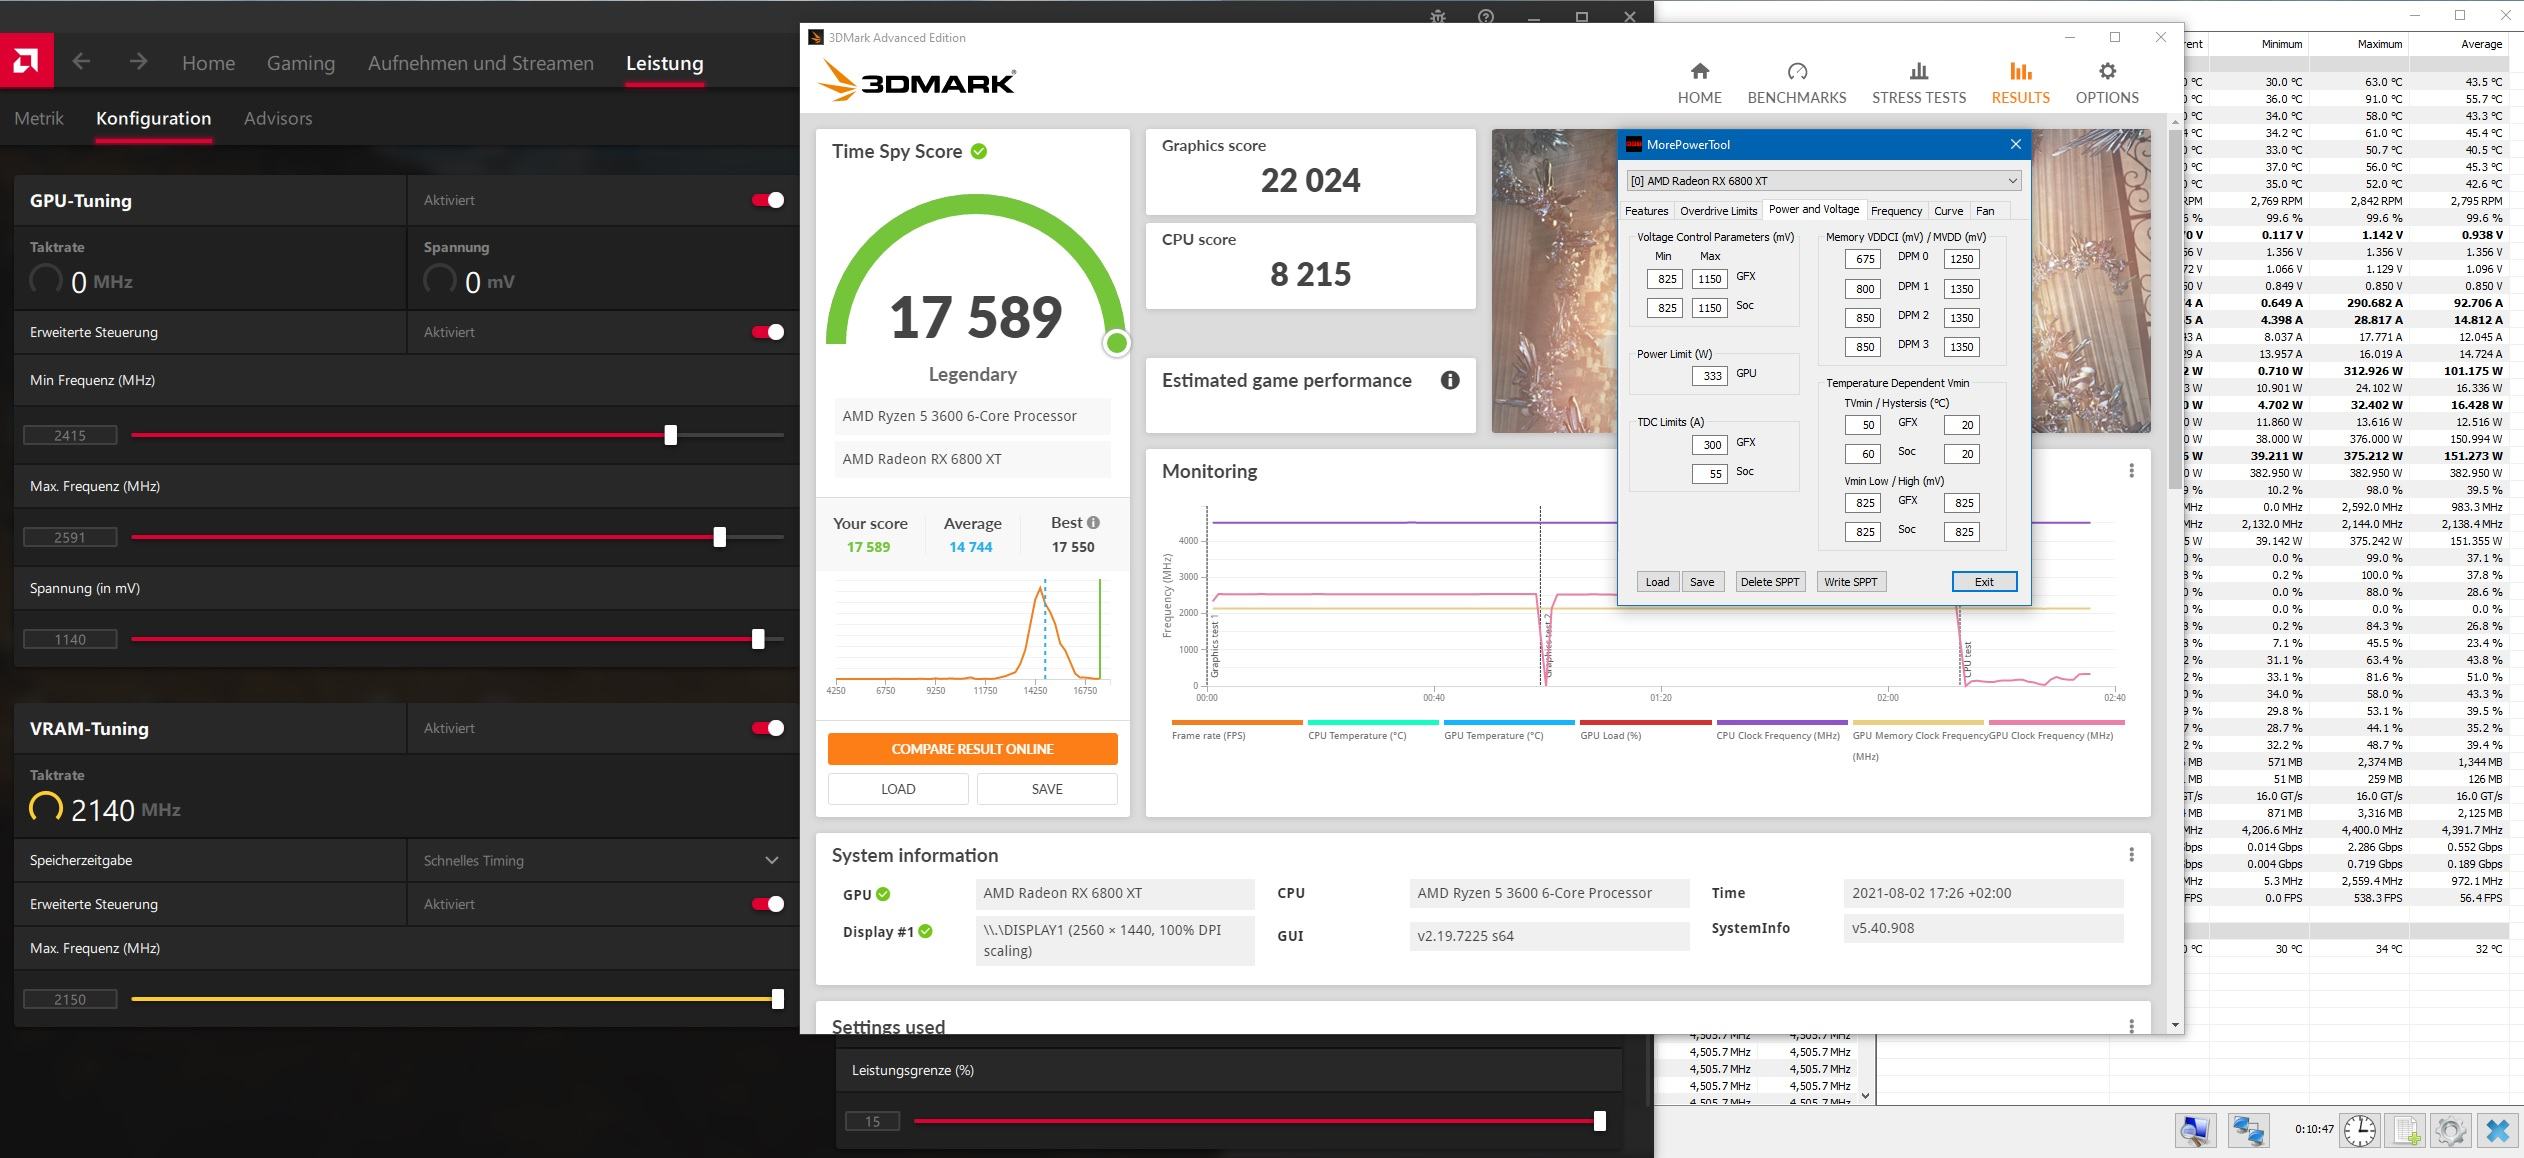Click the HWiNFO network monitors icon
This screenshot has height=1158, width=2524.
click(2248, 1130)
